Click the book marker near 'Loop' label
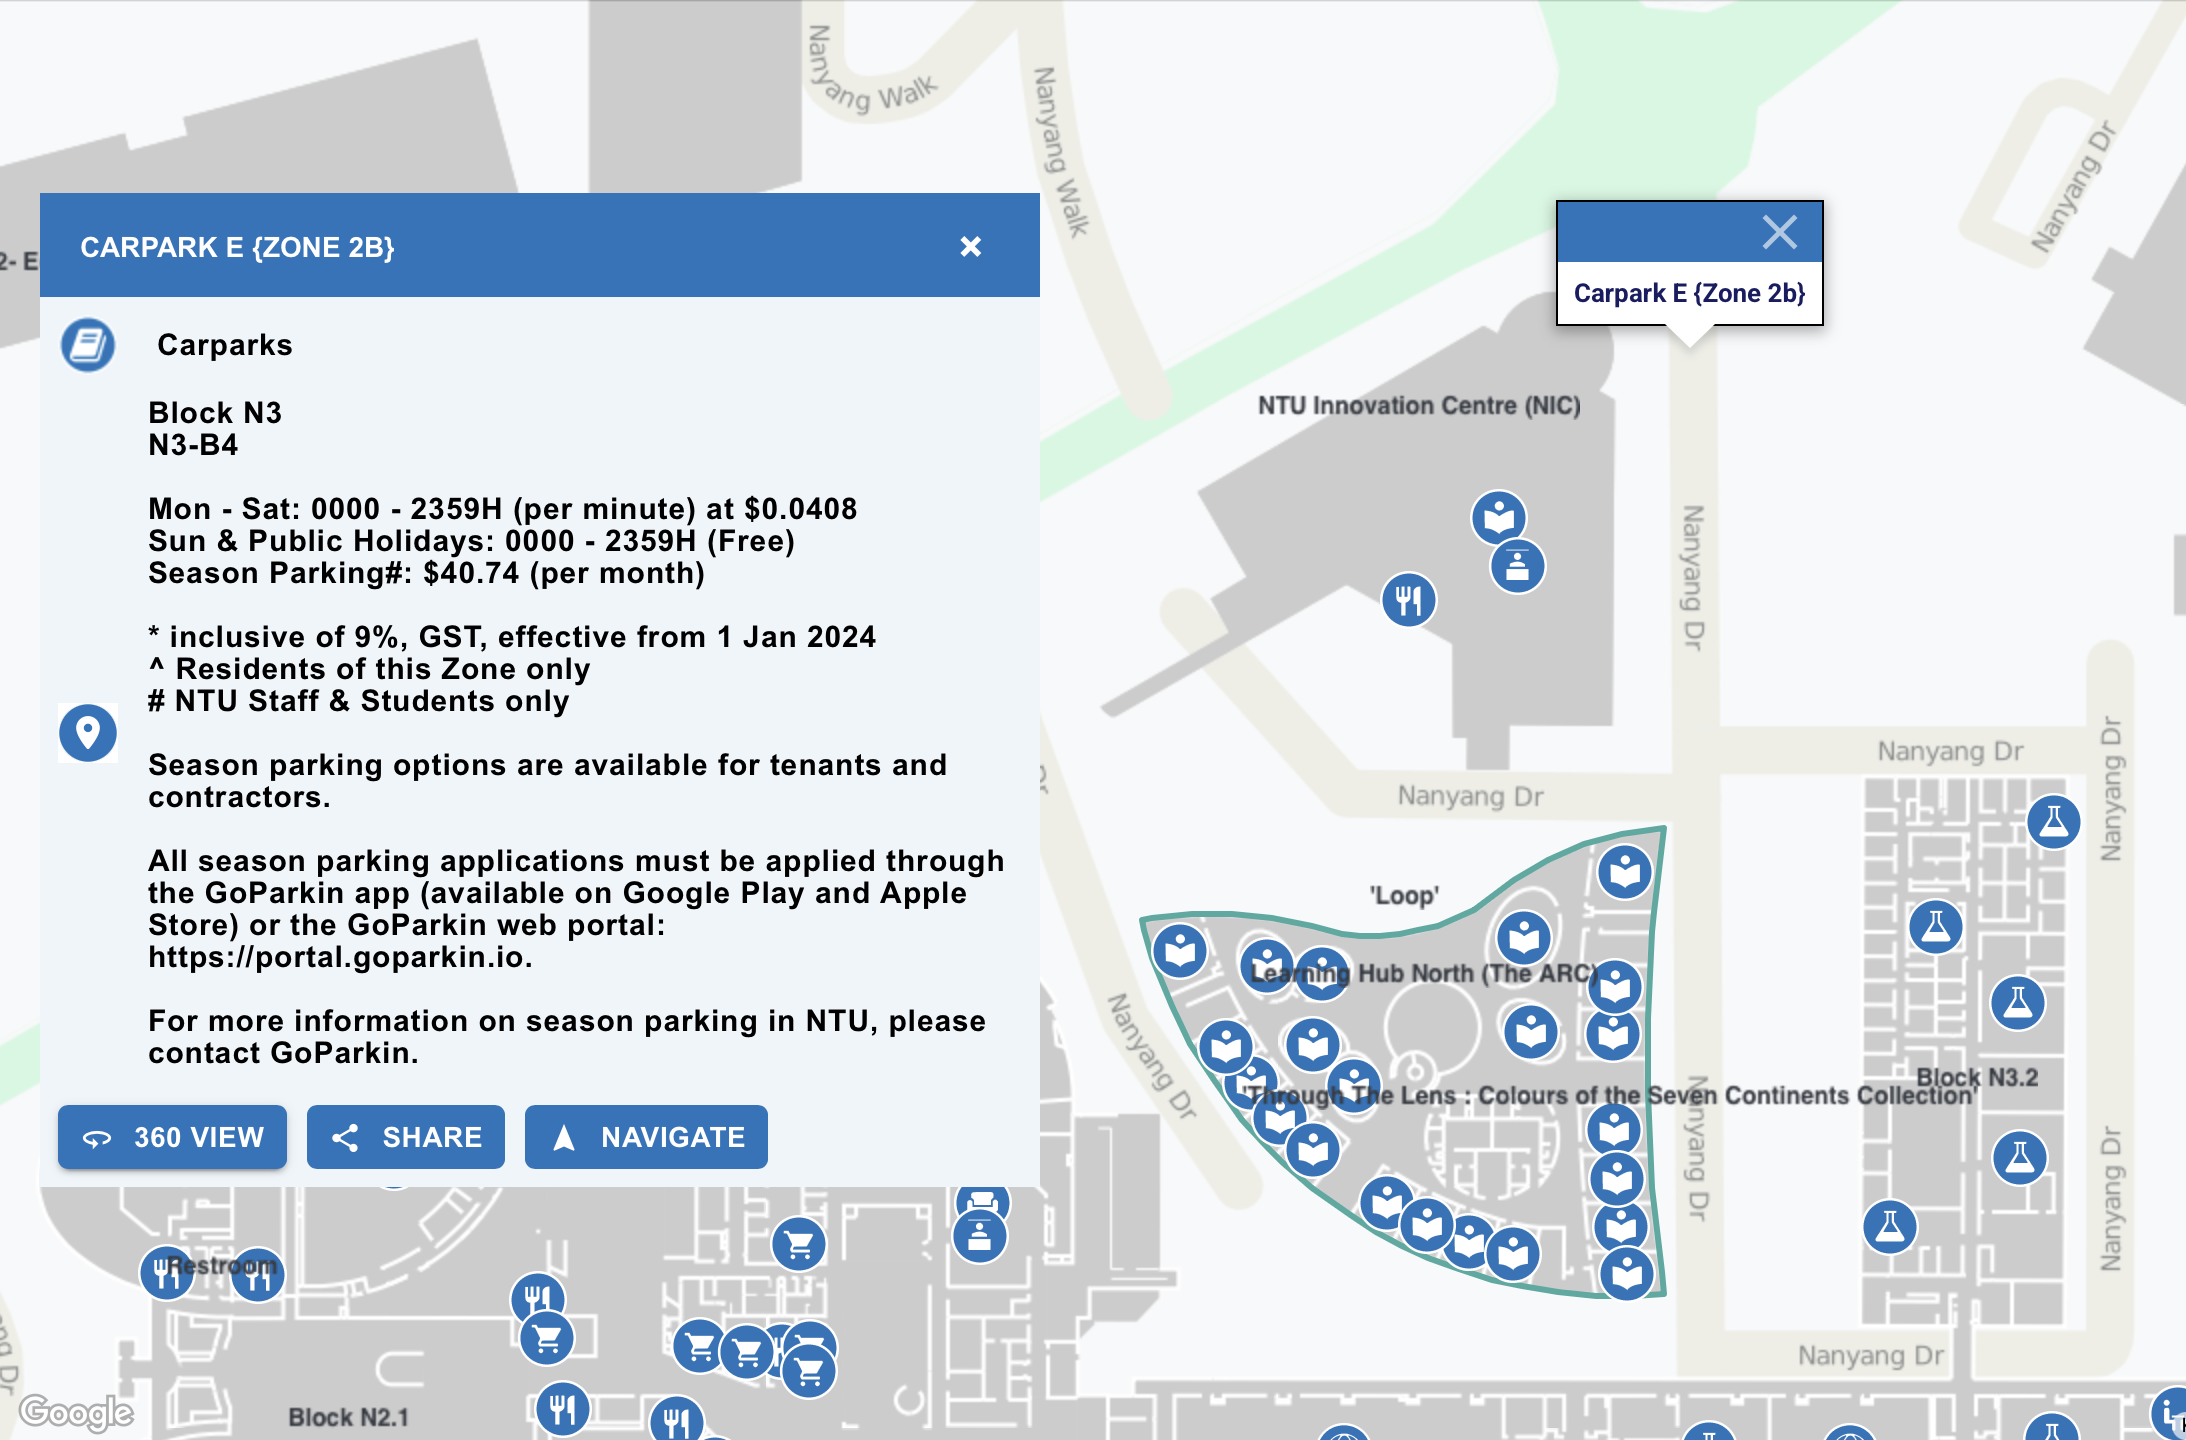This screenshot has width=2186, height=1440. point(1523,937)
